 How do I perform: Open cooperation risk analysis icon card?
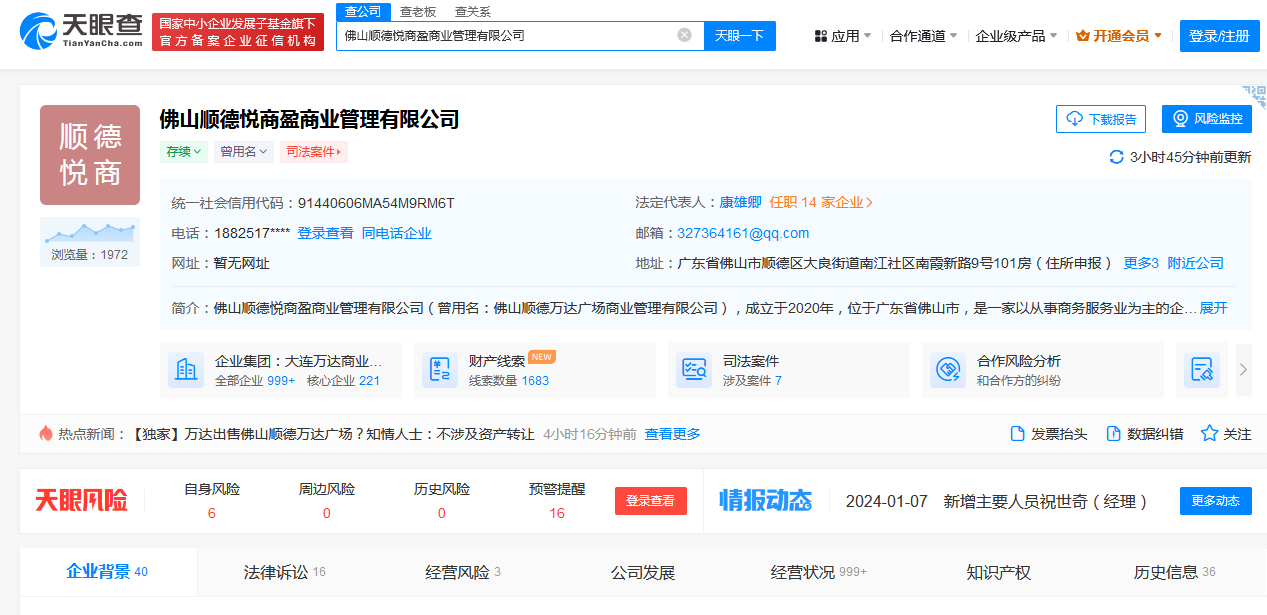[x=946, y=370]
